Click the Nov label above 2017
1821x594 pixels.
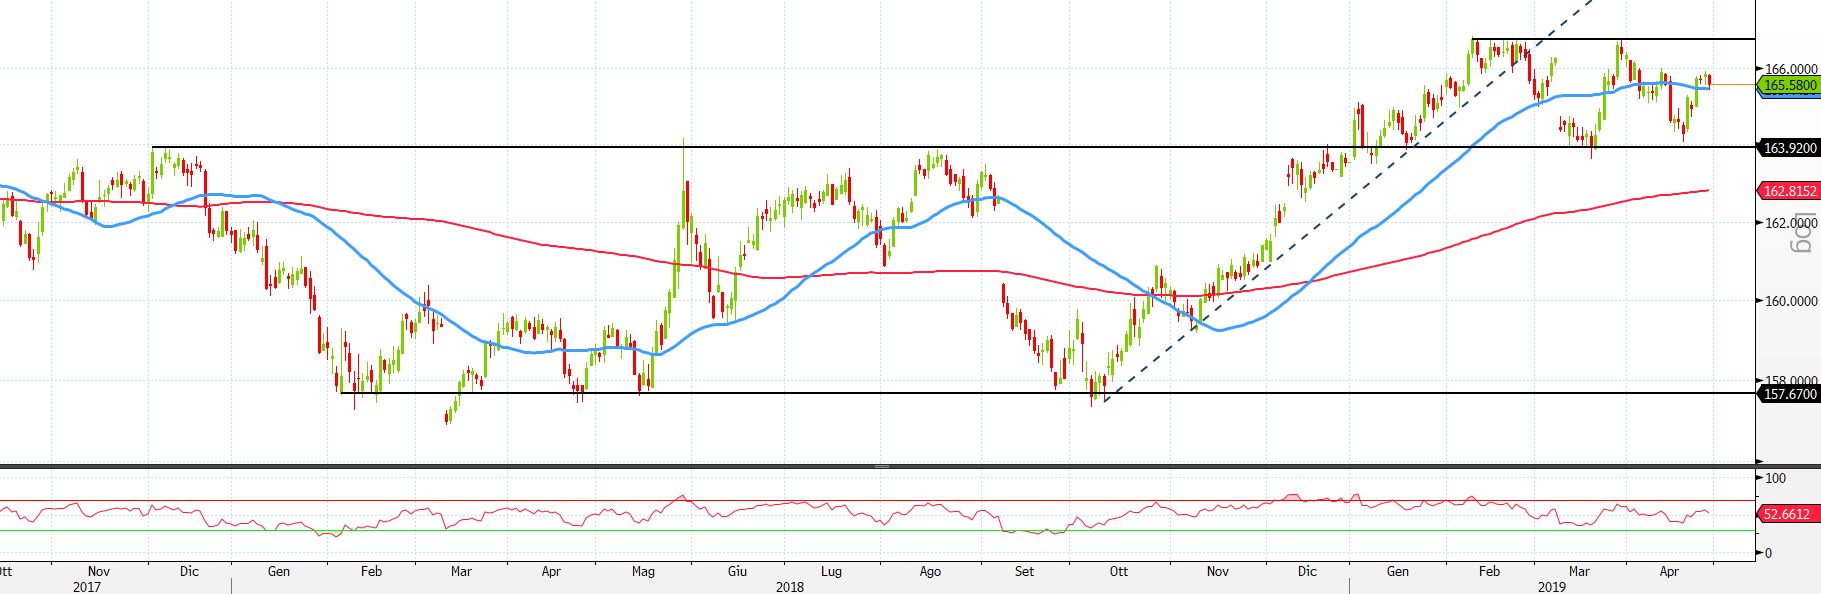99,572
